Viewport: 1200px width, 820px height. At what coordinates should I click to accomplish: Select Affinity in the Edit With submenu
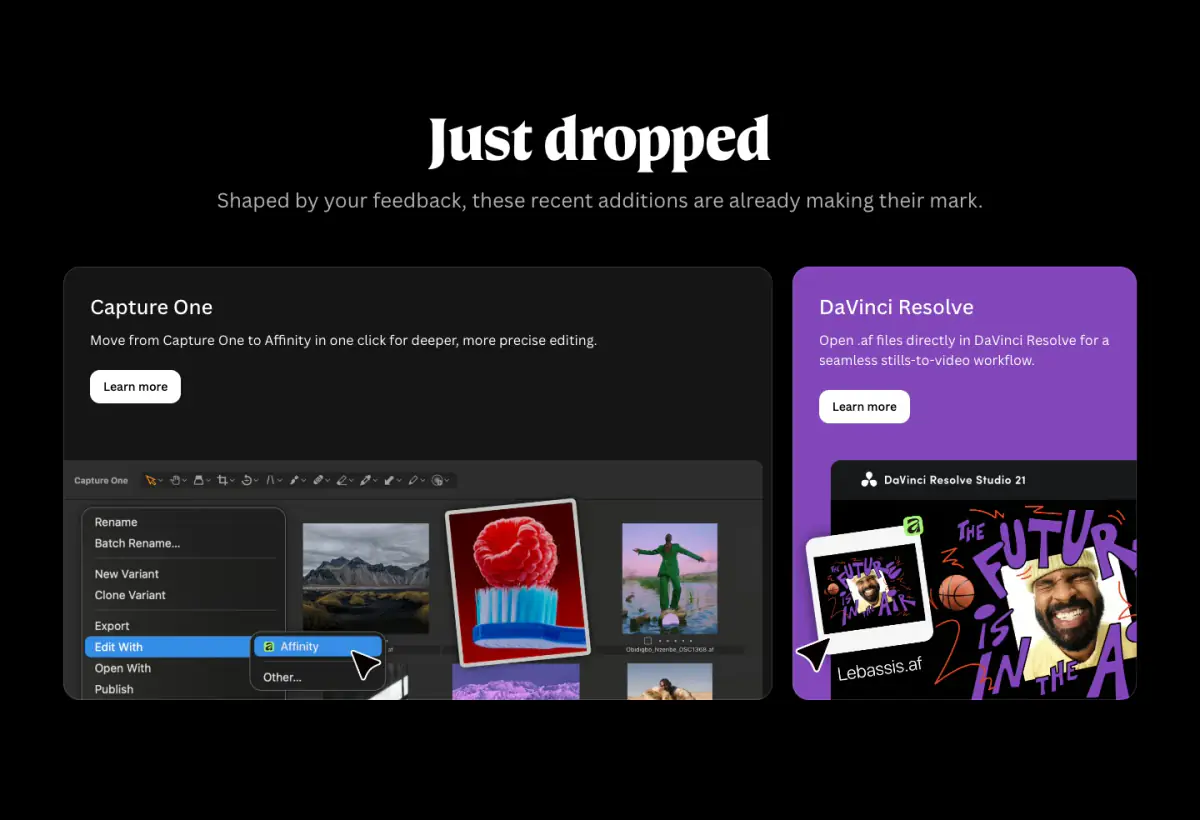coord(318,647)
